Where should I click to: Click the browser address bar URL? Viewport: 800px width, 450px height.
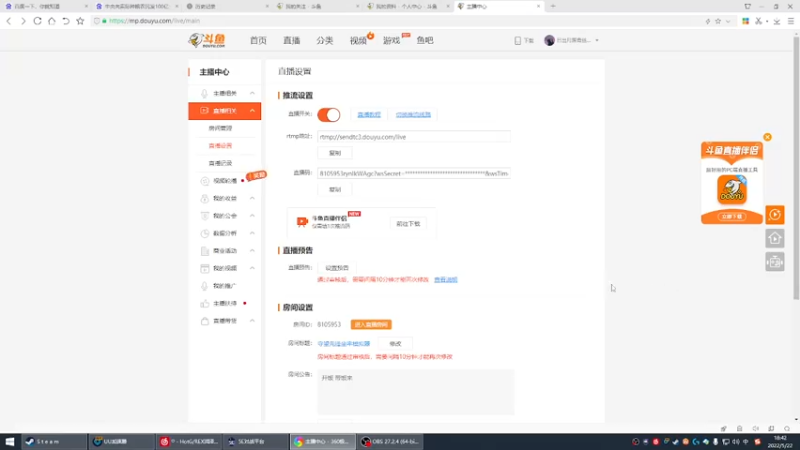click(154, 21)
